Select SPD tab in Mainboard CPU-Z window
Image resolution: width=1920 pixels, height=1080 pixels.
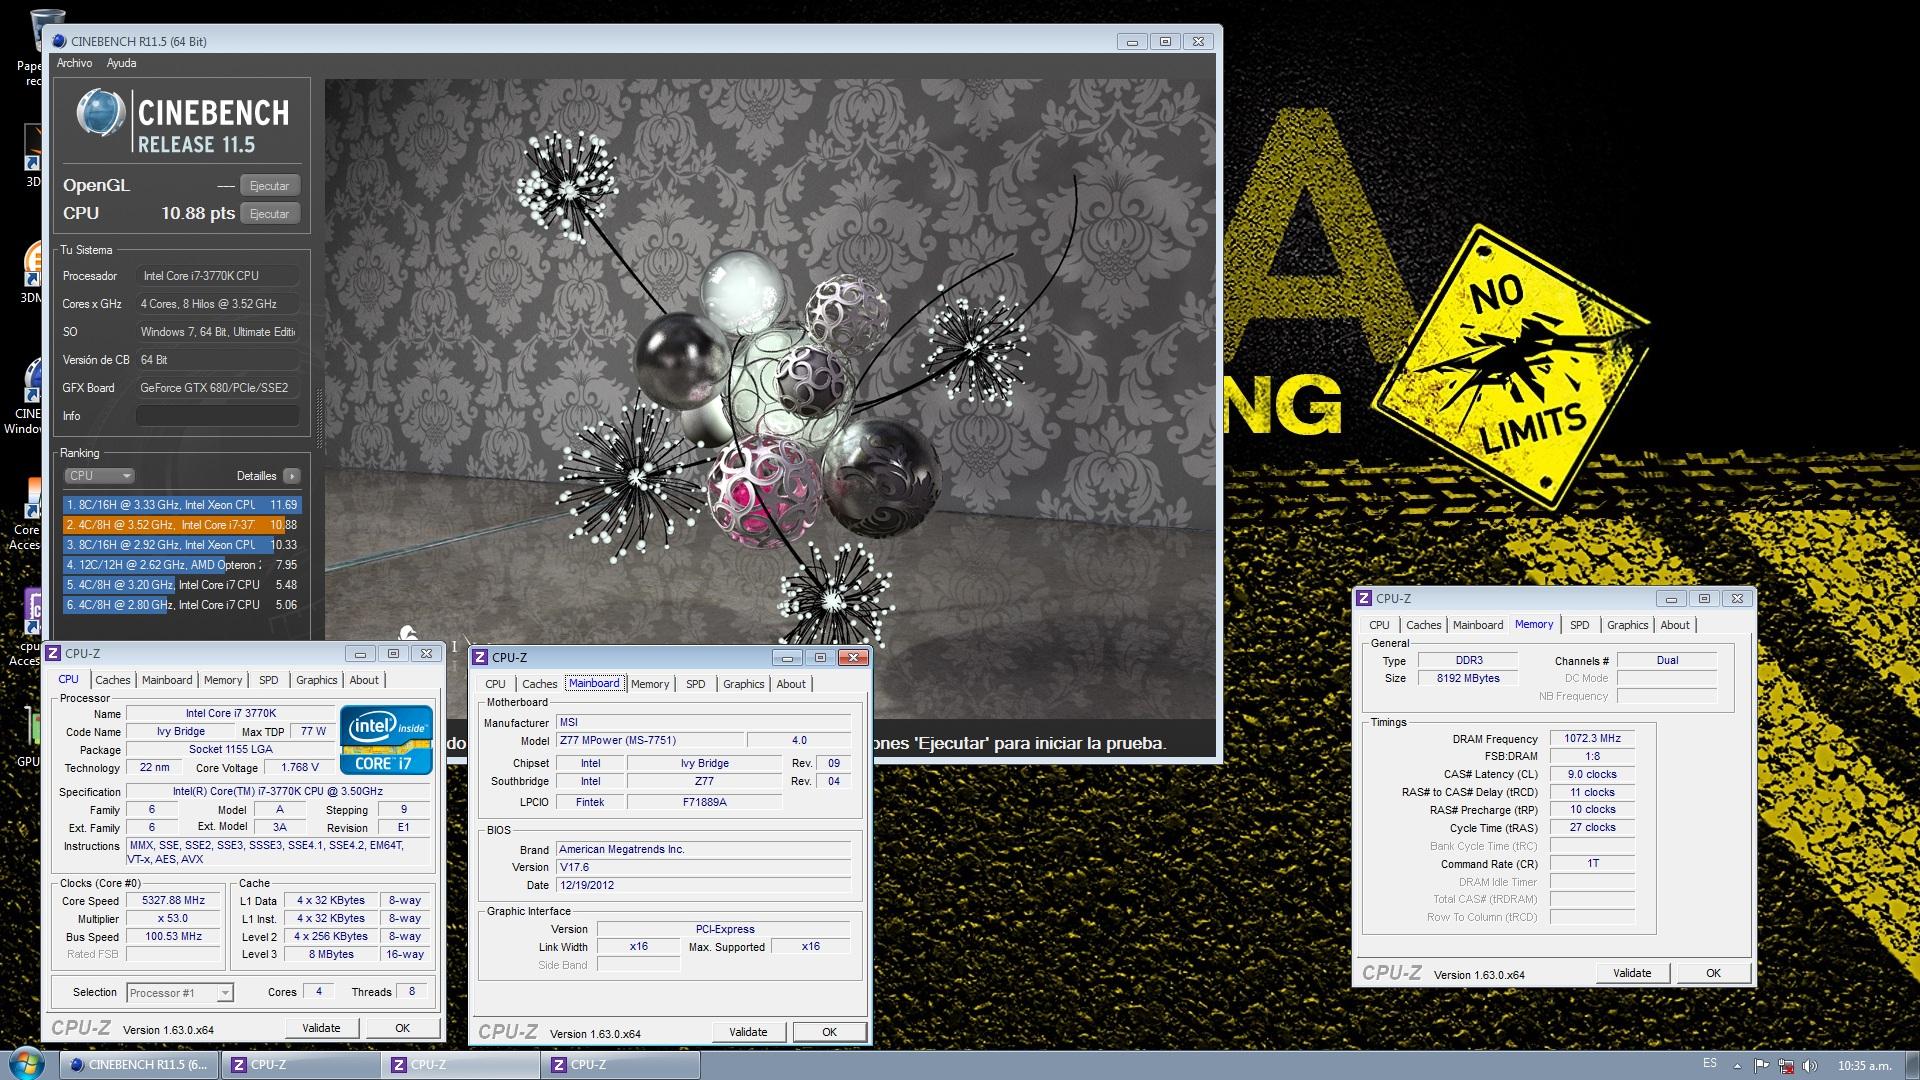click(x=695, y=684)
